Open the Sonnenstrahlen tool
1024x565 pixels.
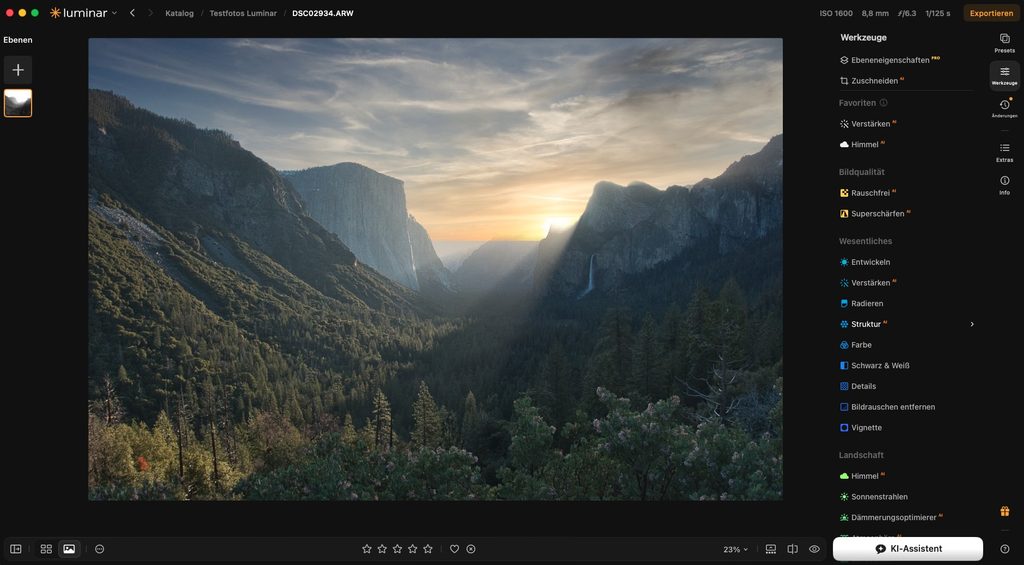coord(874,497)
